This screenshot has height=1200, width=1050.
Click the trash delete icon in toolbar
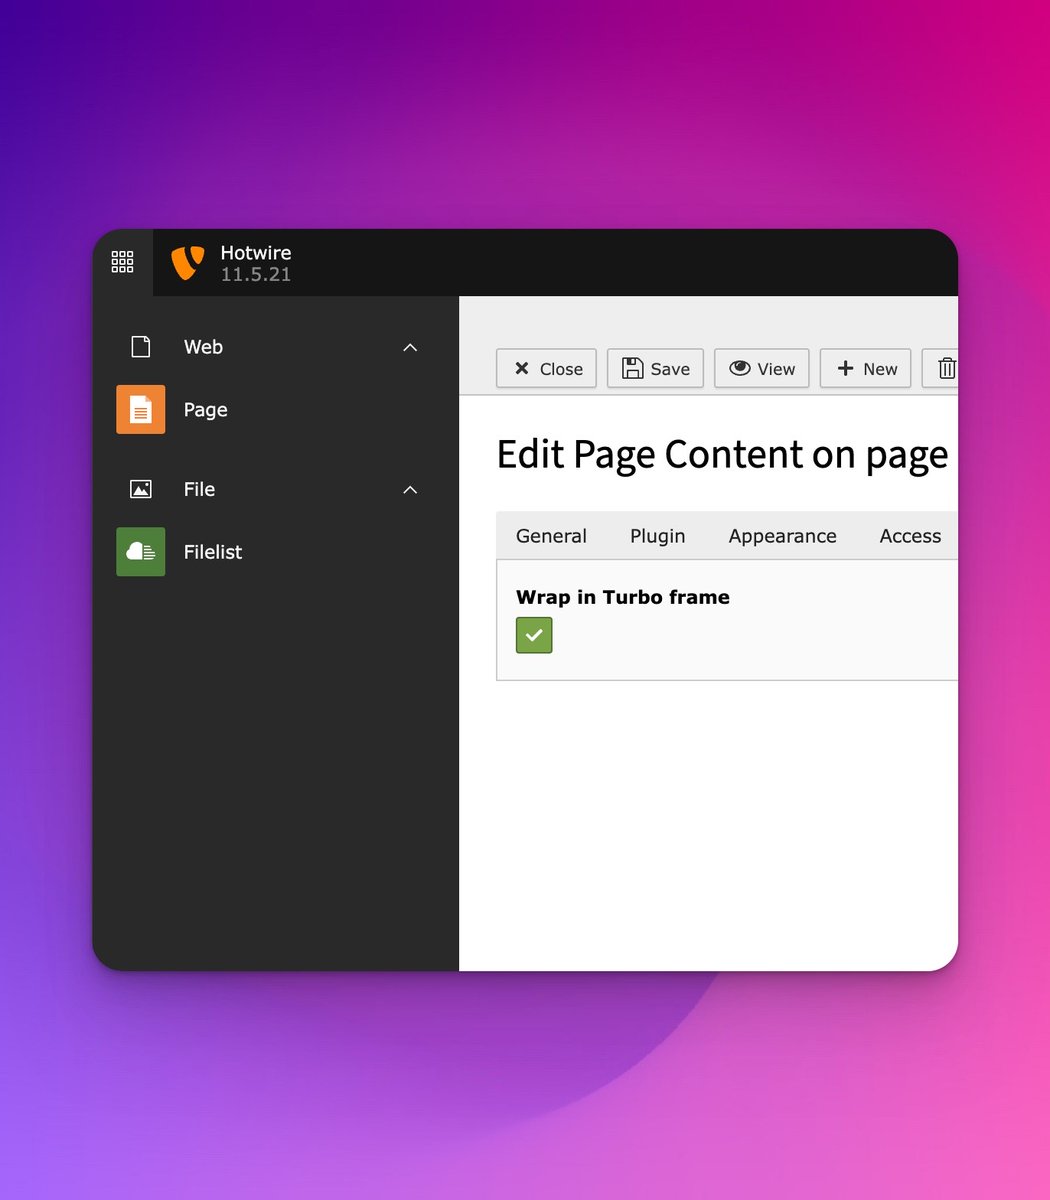[x=945, y=369]
